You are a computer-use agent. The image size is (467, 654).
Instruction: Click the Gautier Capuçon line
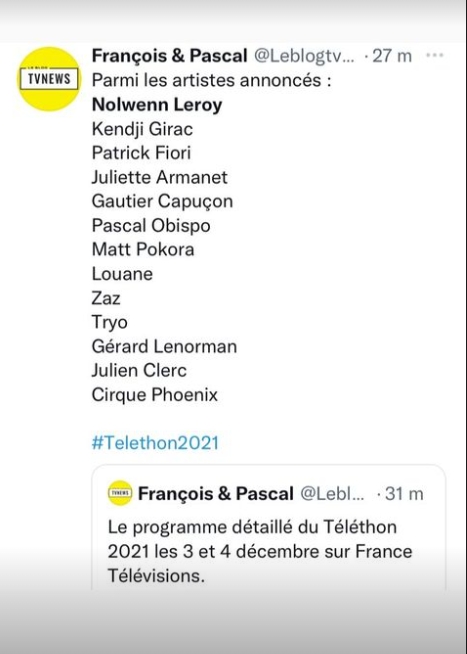click(x=162, y=201)
